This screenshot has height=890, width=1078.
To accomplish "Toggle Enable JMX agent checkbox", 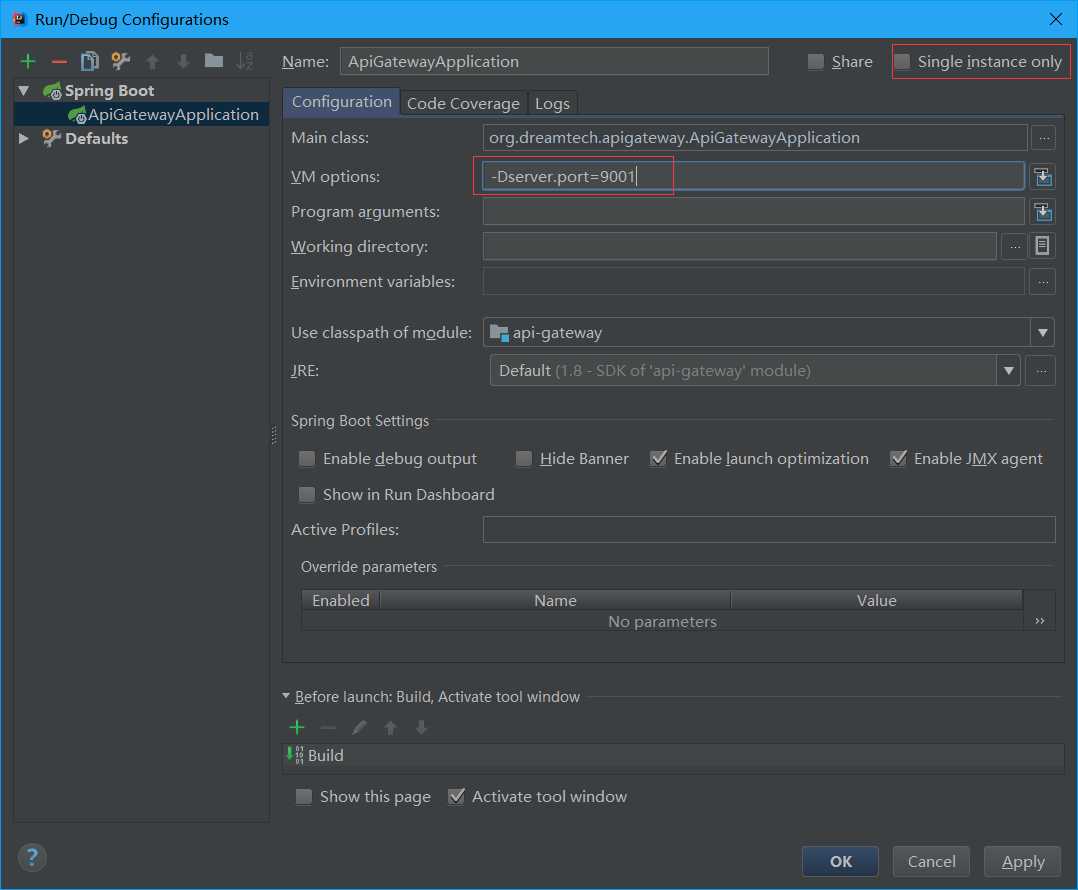I will (898, 458).
